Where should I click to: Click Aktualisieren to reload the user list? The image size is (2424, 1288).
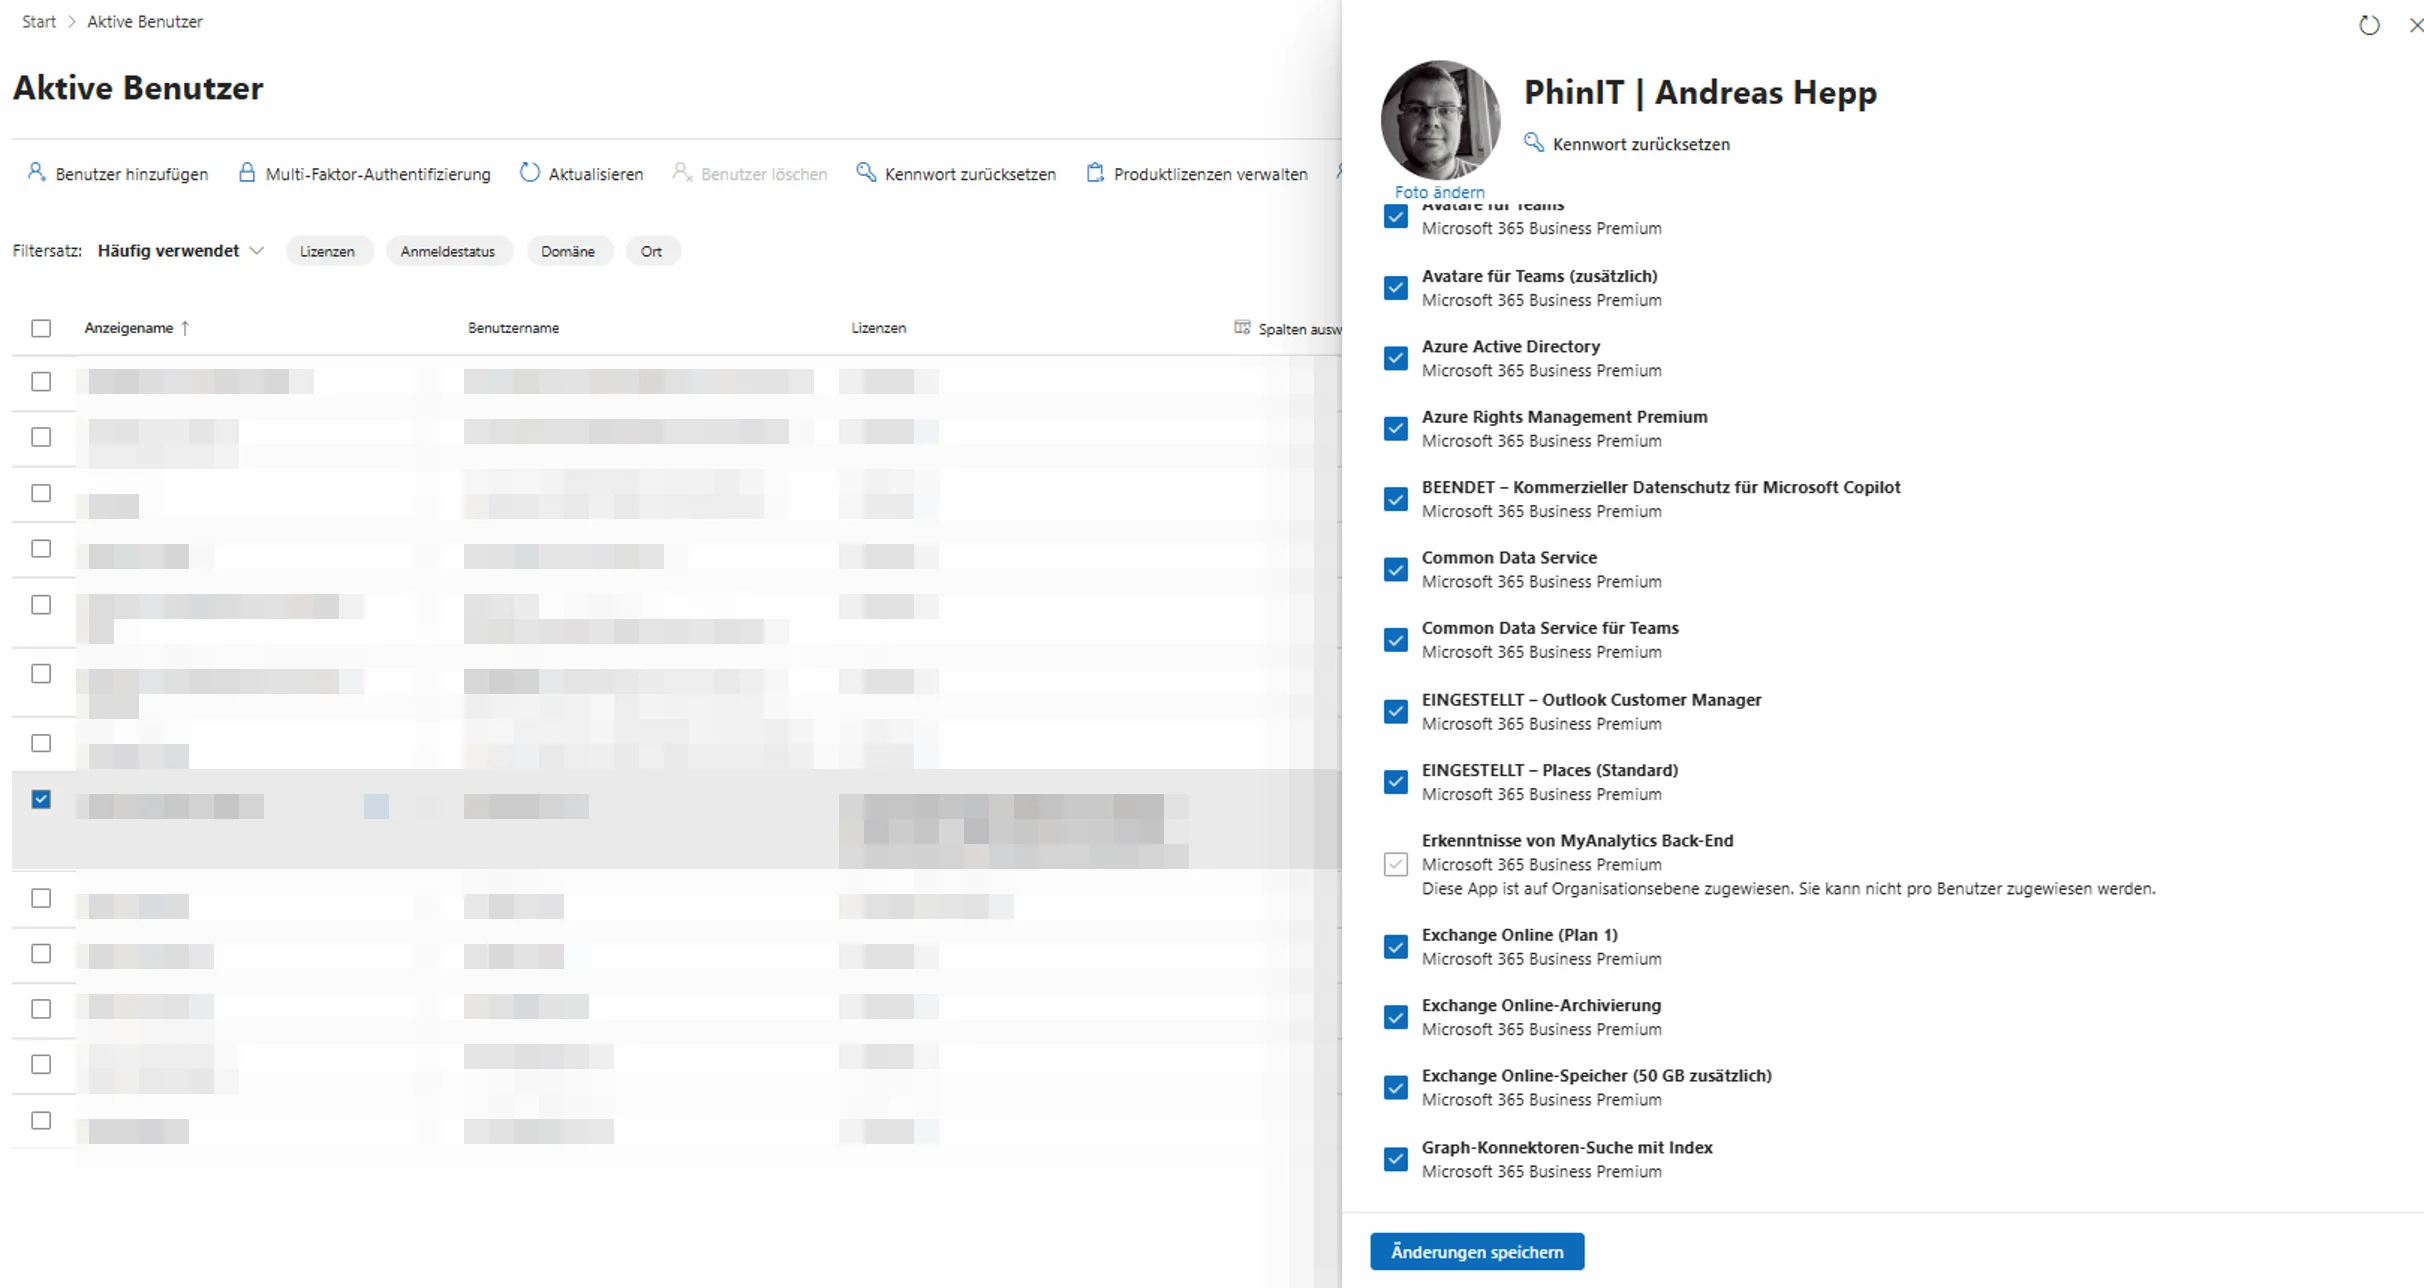click(x=596, y=174)
